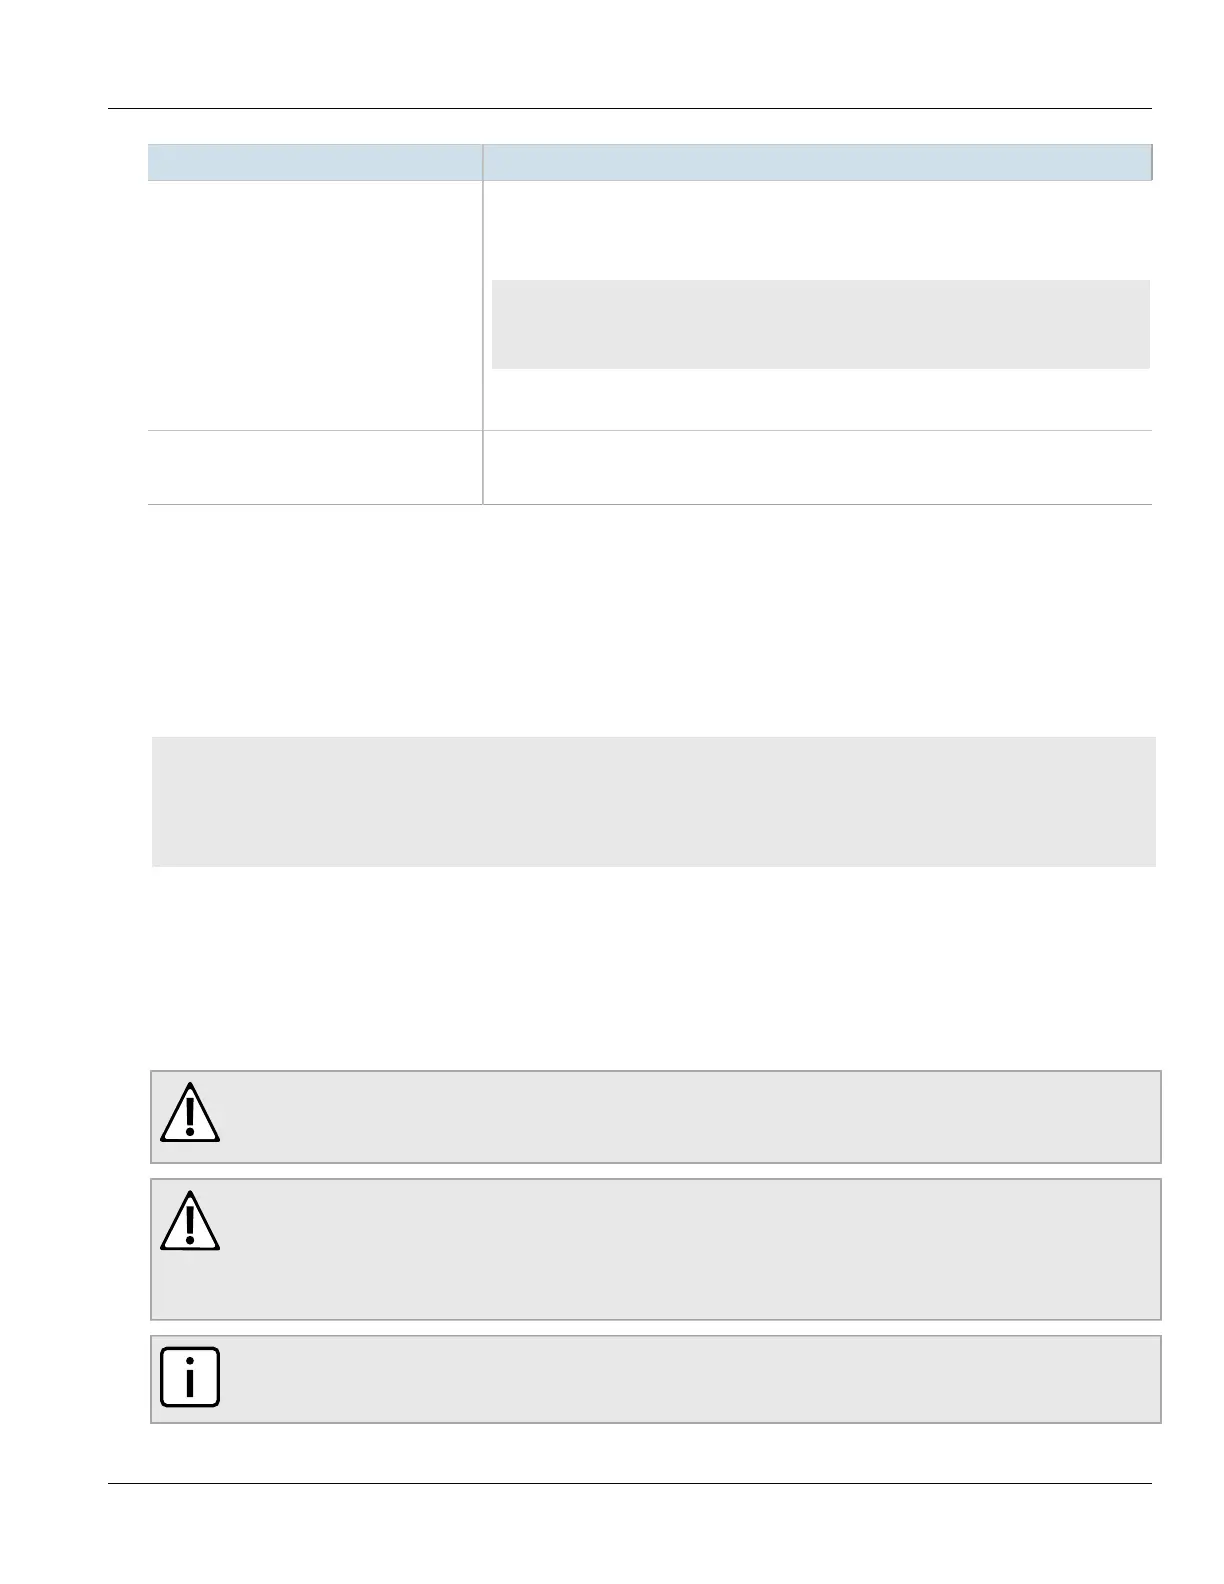The height and width of the screenshot is (1584, 1224).
Task: Click the large gray code block mid-page
Action: pos(654,801)
